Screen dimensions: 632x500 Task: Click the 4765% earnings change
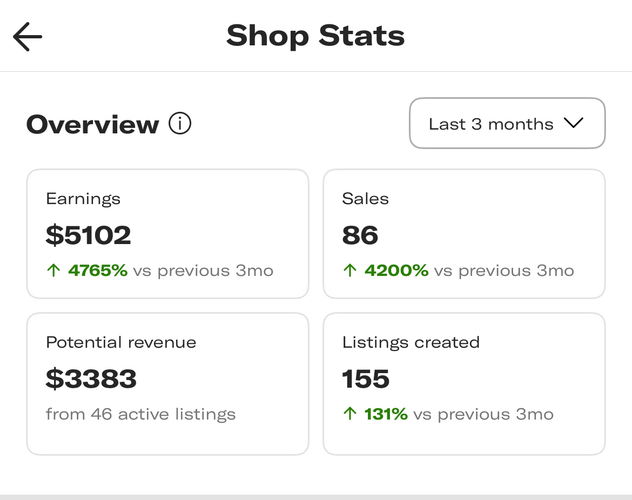[97, 271]
